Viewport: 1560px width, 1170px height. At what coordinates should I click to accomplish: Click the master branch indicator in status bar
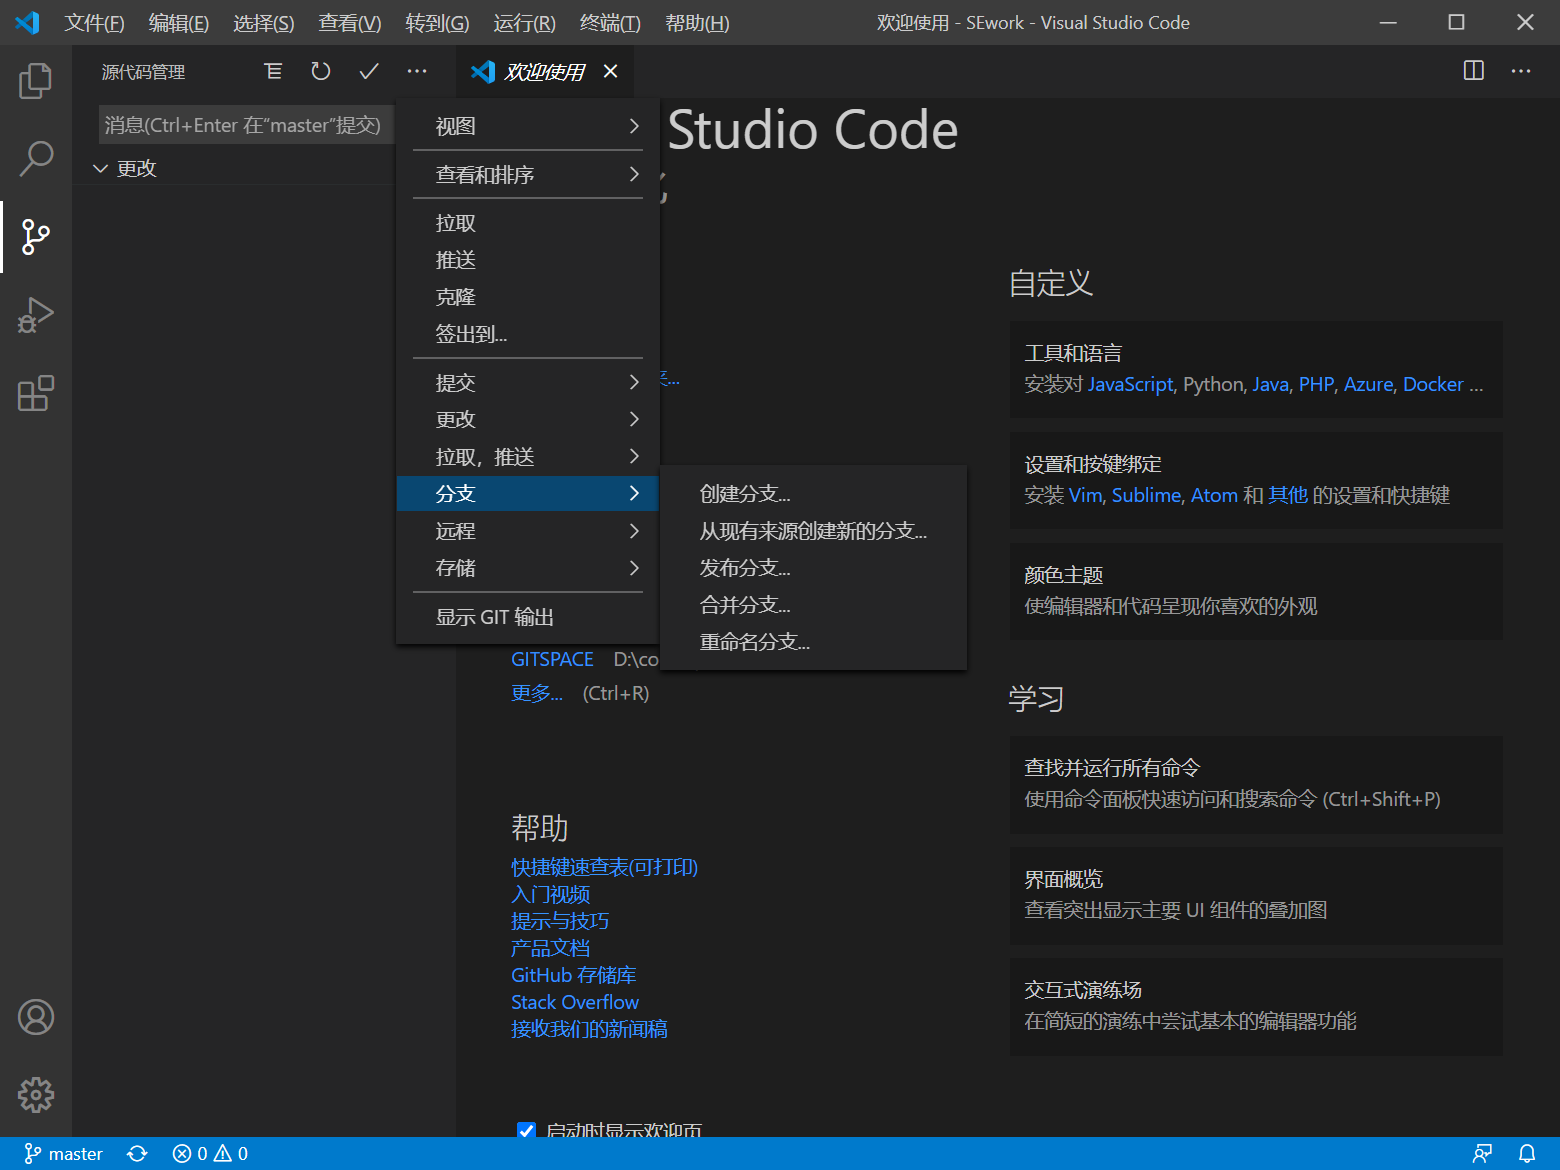pyautogui.click(x=63, y=1154)
